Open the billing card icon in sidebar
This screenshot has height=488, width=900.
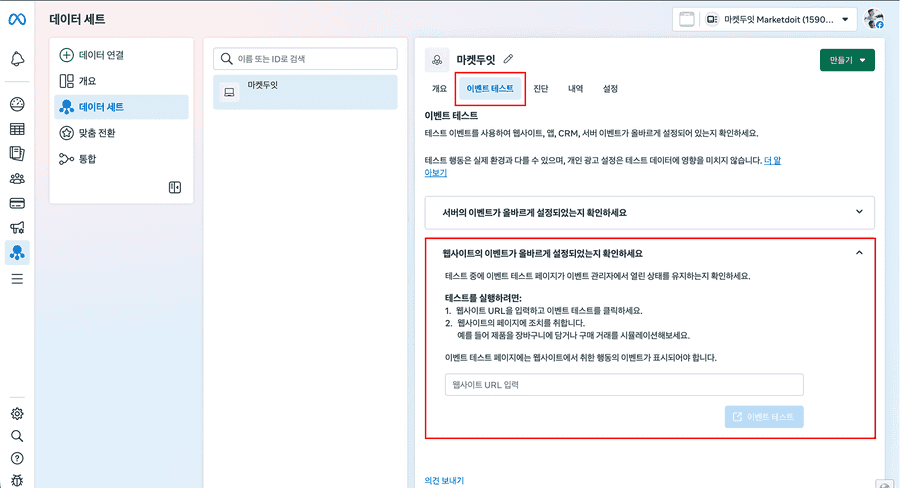[x=17, y=203]
